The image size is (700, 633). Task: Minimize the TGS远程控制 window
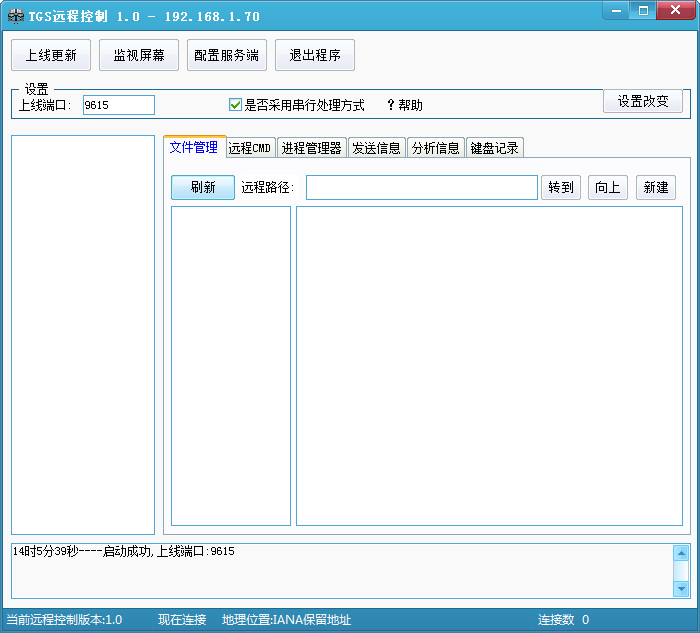[617, 10]
